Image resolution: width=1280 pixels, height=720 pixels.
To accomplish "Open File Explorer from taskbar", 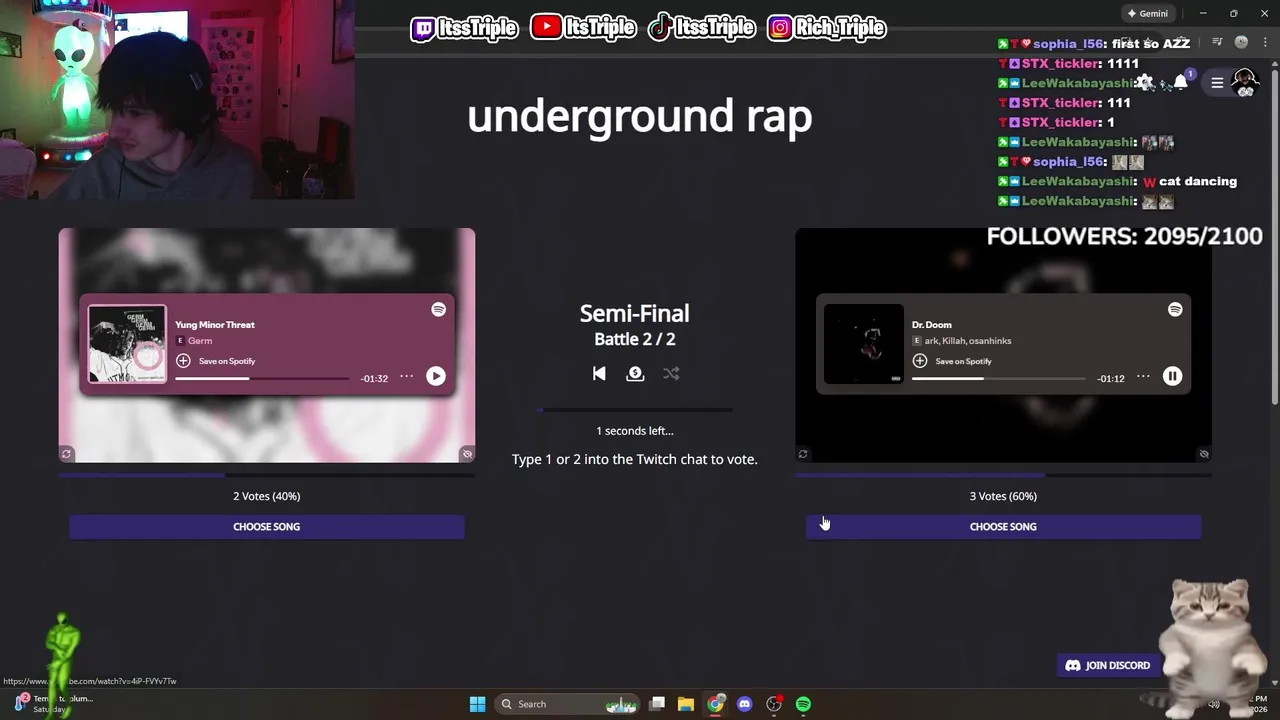I will click(686, 704).
